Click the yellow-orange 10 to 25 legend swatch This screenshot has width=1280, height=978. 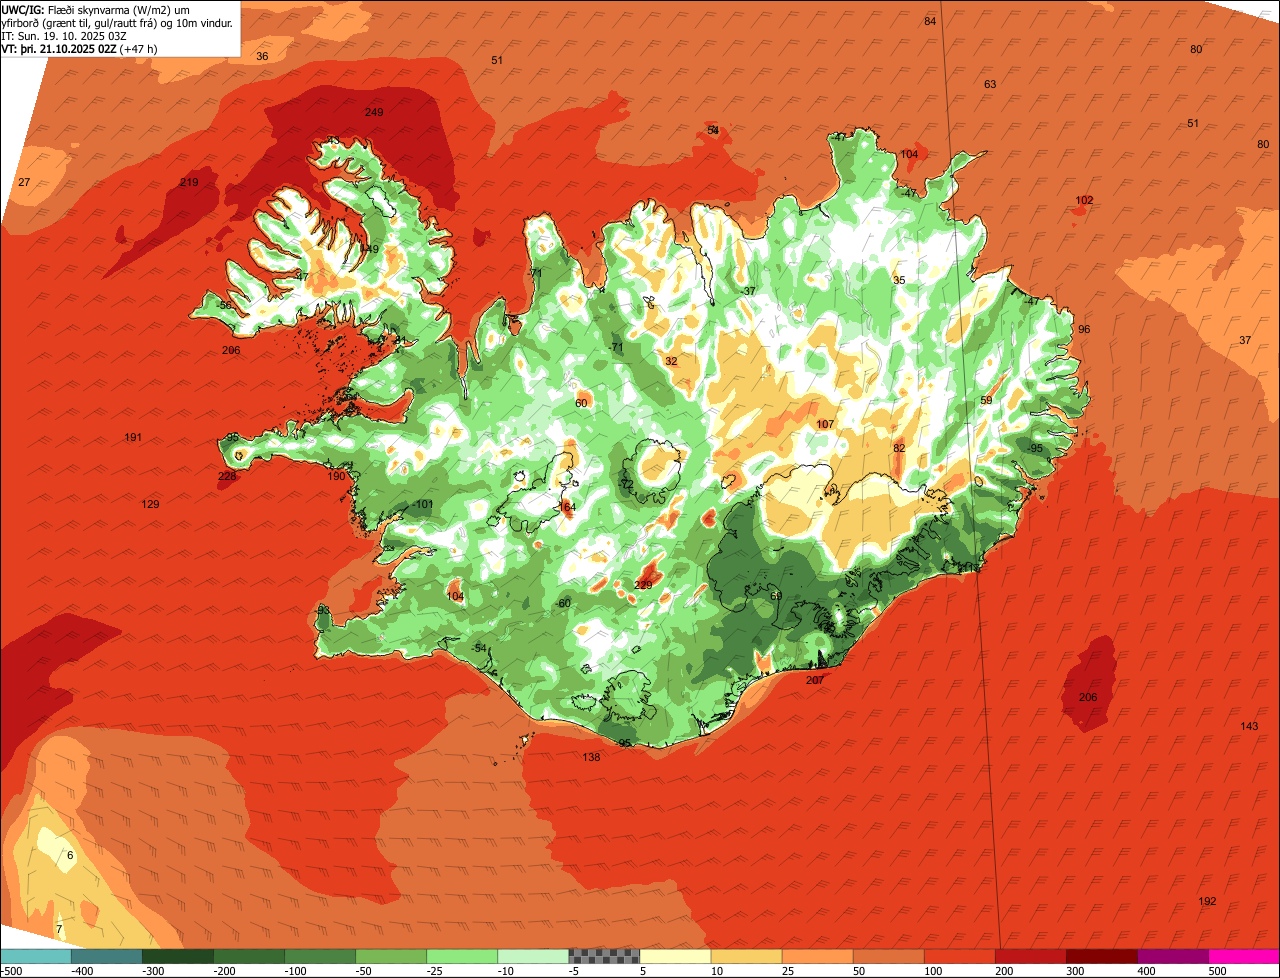point(746,956)
